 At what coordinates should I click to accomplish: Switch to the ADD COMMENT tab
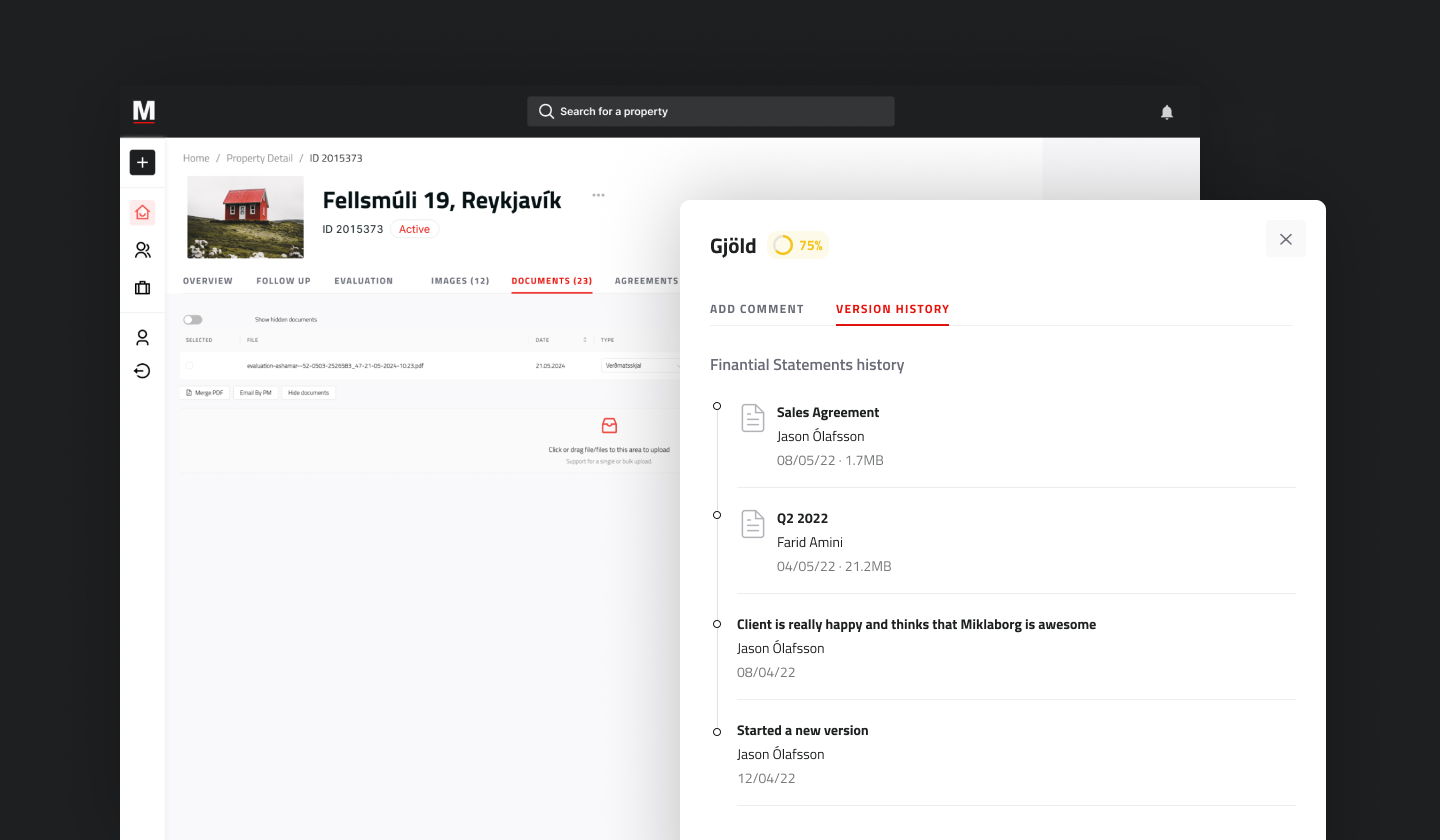point(757,309)
